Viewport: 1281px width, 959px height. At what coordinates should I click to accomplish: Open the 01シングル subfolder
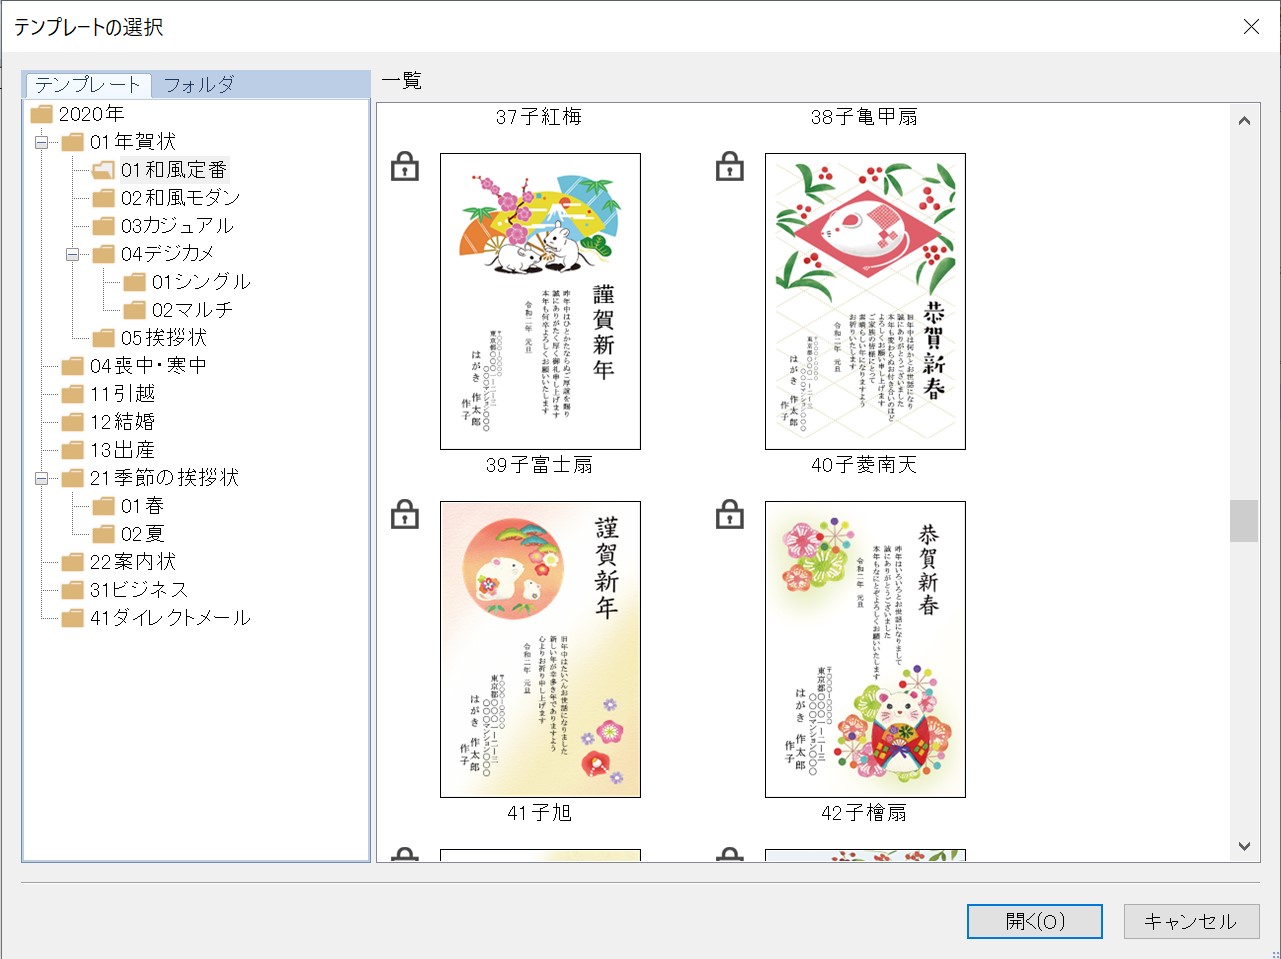click(x=187, y=282)
